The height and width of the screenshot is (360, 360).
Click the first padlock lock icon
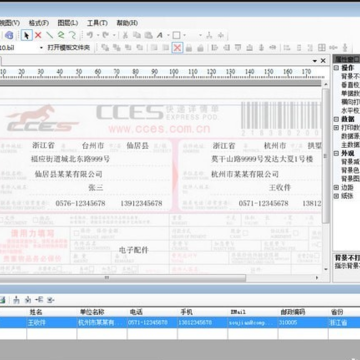click(x=189, y=48)
